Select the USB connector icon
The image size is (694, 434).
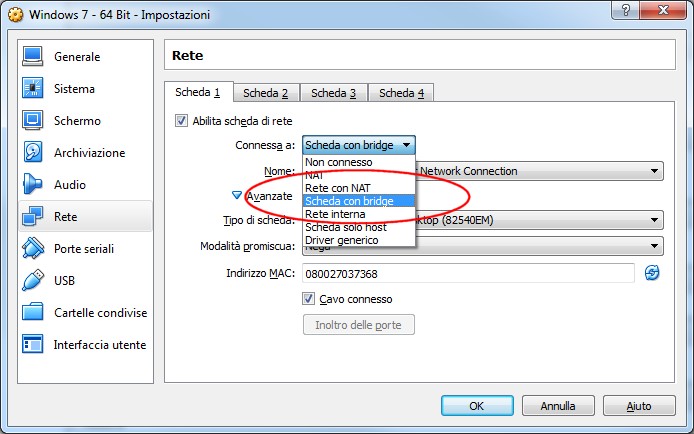[33, 280]
